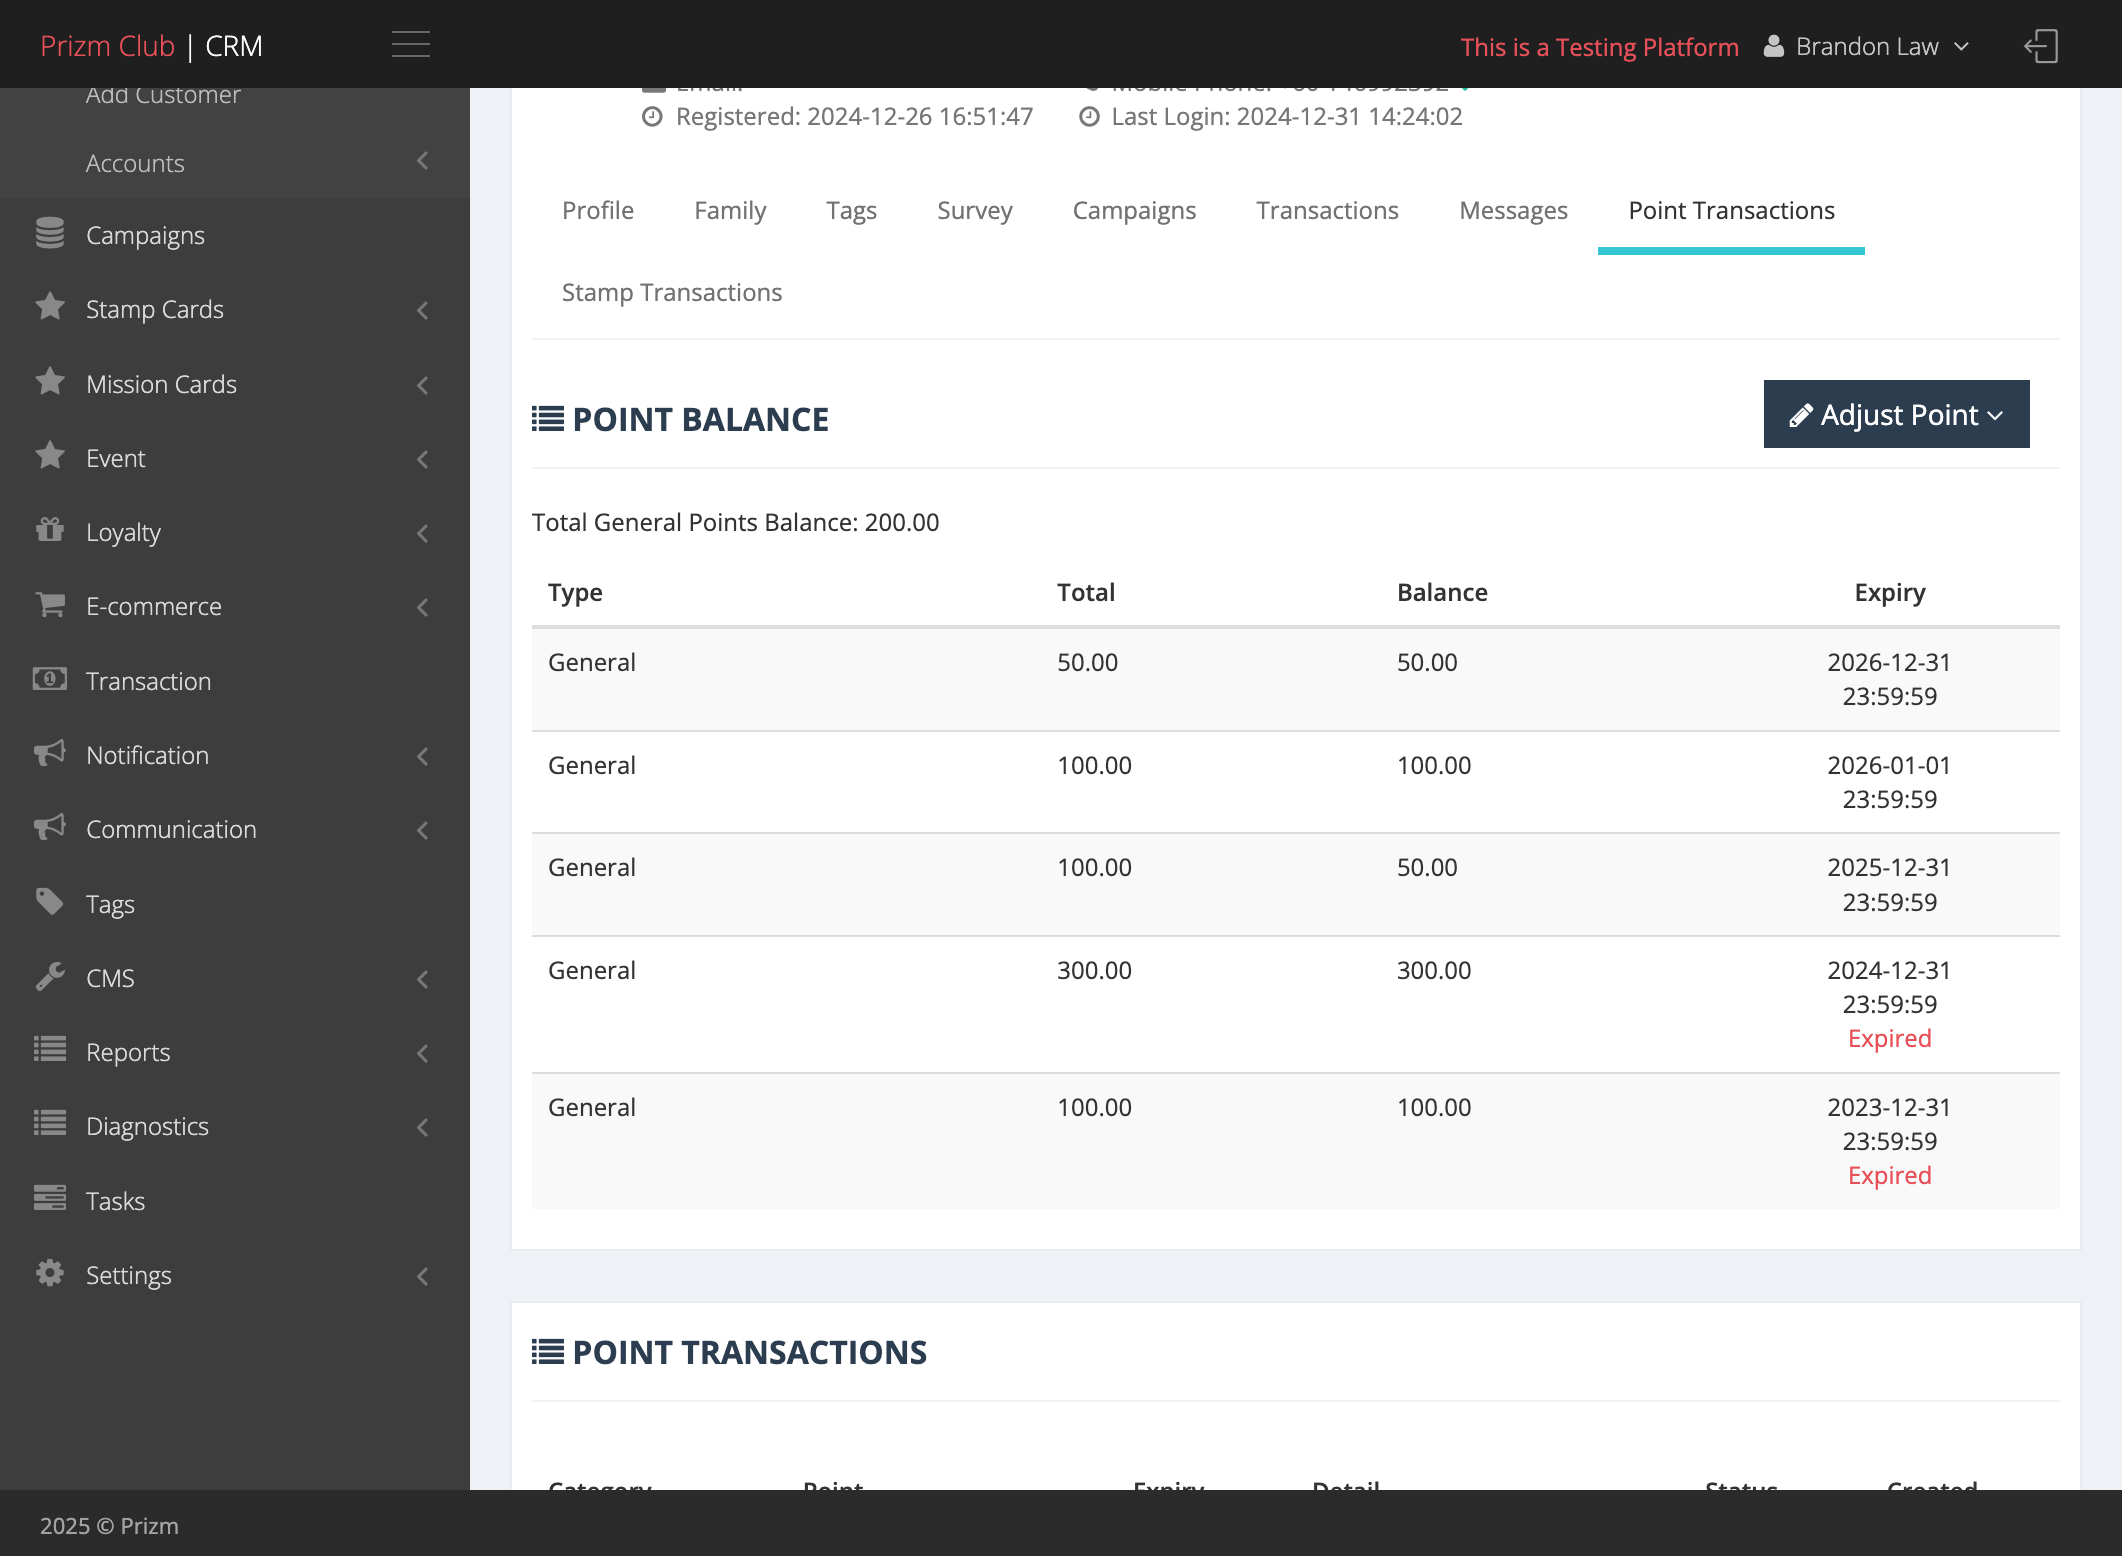
Task: Click the hamburger menu toggle icon
Action: pyautogui.click(x=410, y=45)
